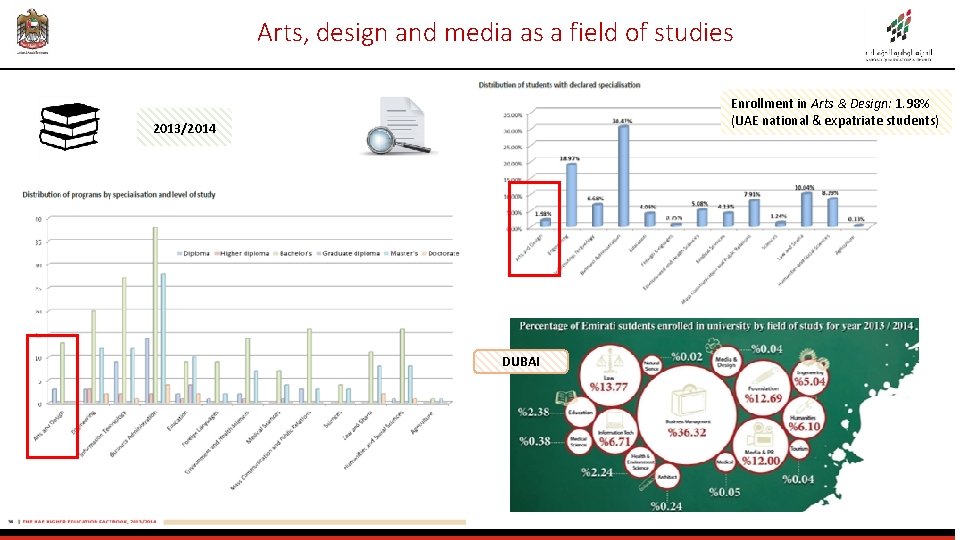
Task: Click the Architect bubble
Action: pos(667,476)
